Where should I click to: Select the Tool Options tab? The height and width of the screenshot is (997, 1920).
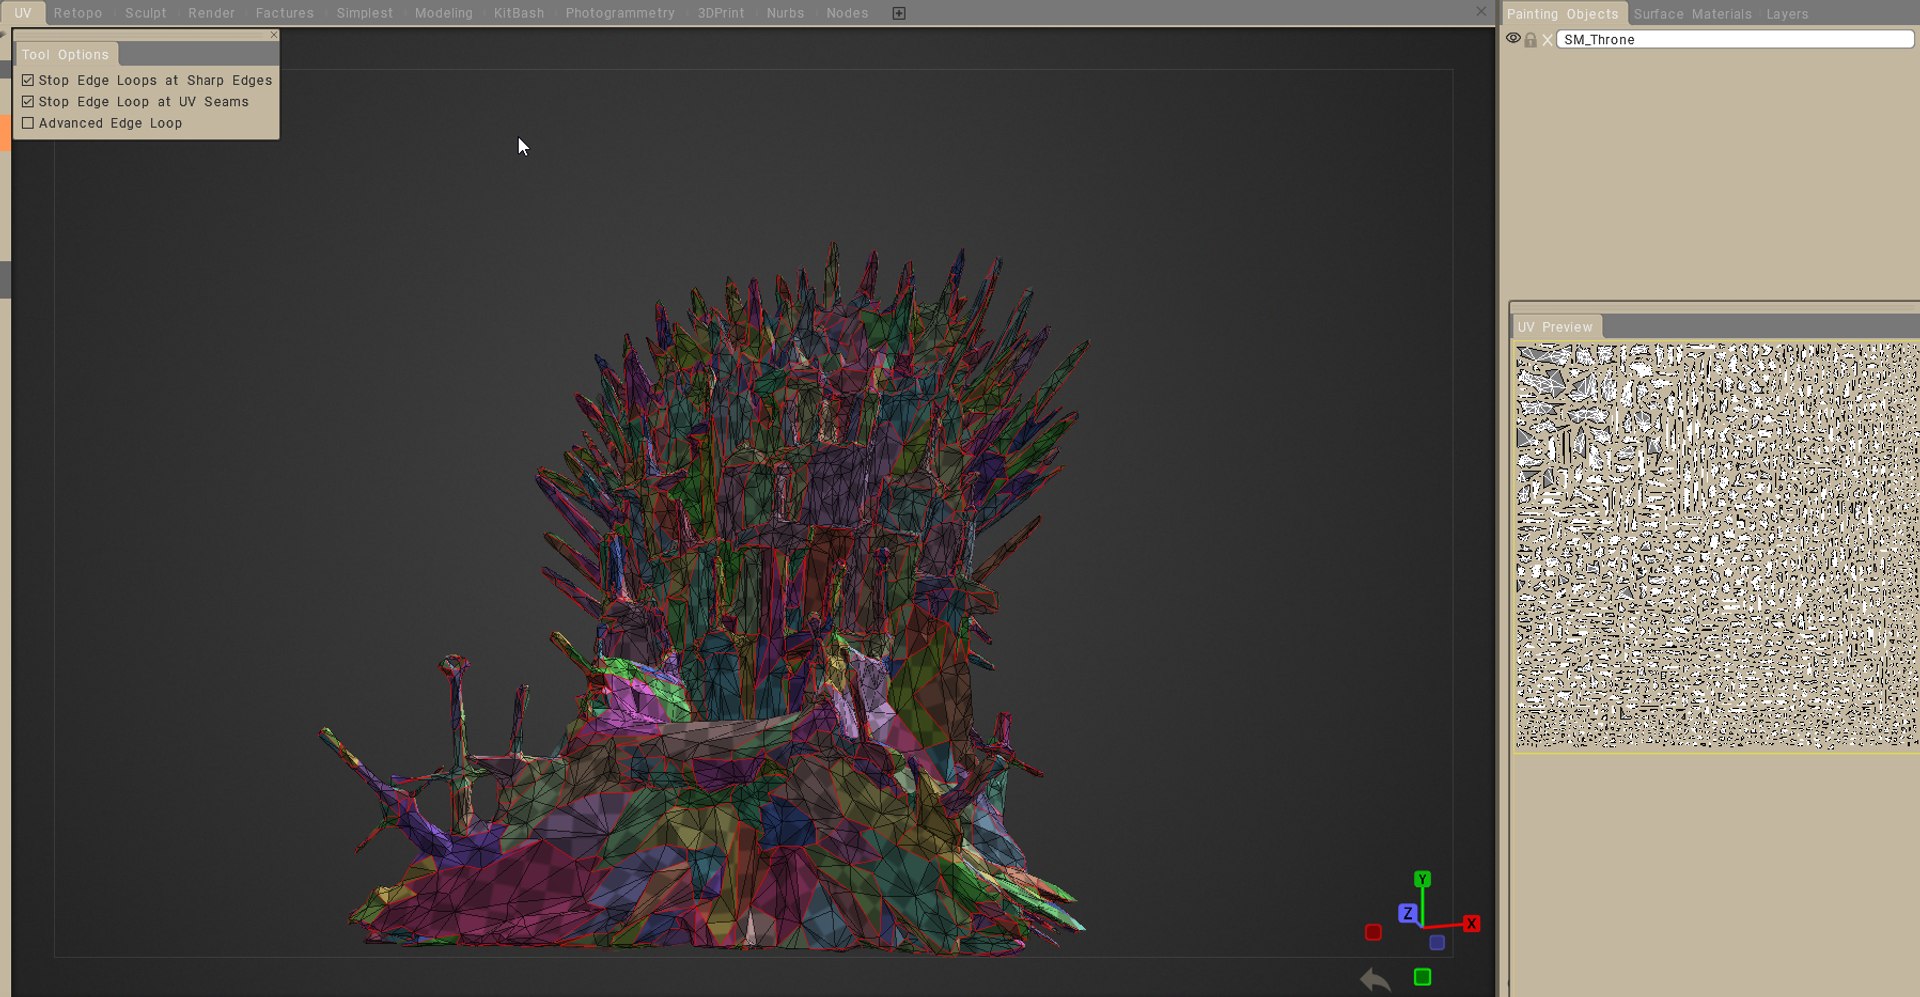tap(65, 55)
